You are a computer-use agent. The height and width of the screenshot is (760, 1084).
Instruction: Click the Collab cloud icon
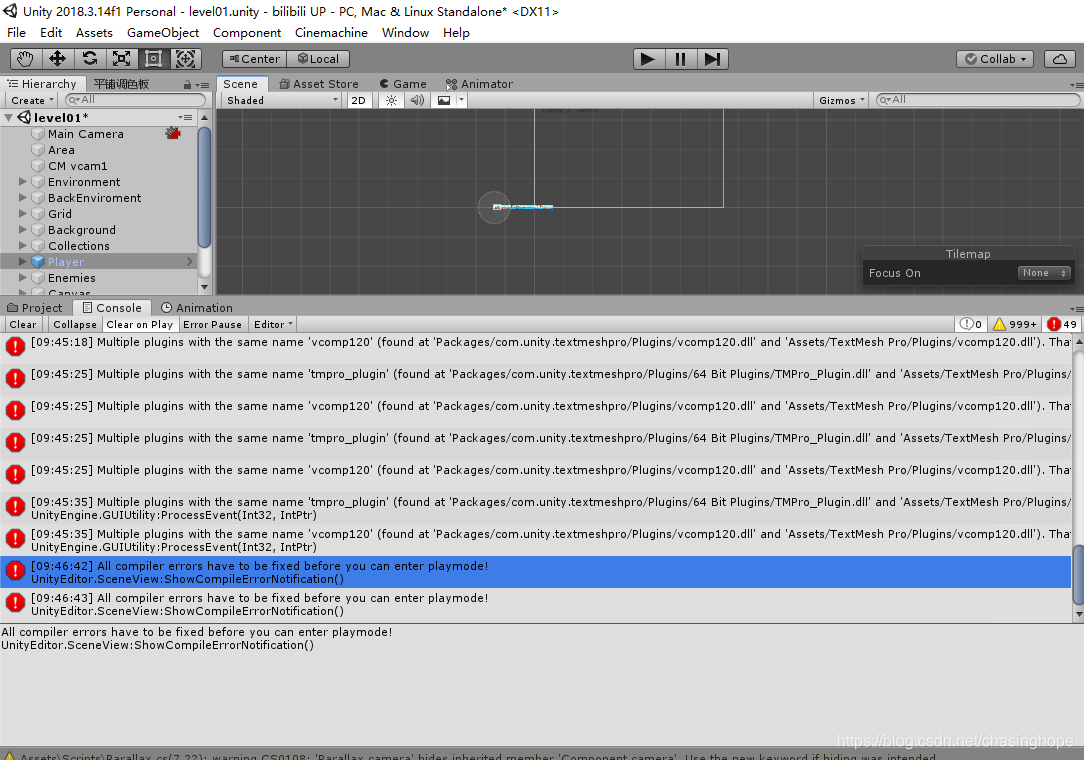(1059, 58)
